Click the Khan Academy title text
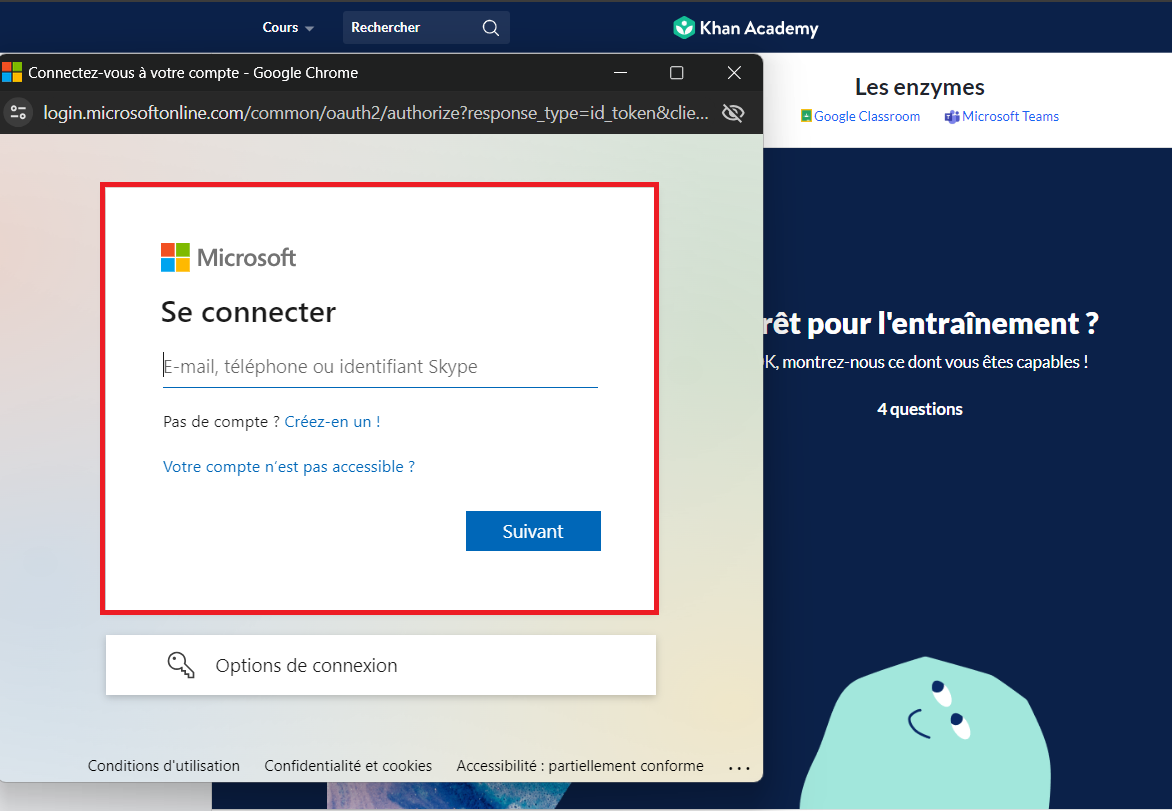This screenshot has height=811, width=1172. [759, 28]
